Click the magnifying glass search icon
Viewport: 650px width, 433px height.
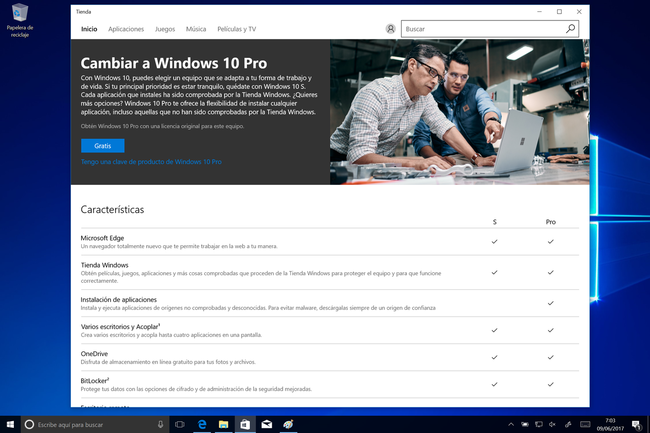pos(570,29)
